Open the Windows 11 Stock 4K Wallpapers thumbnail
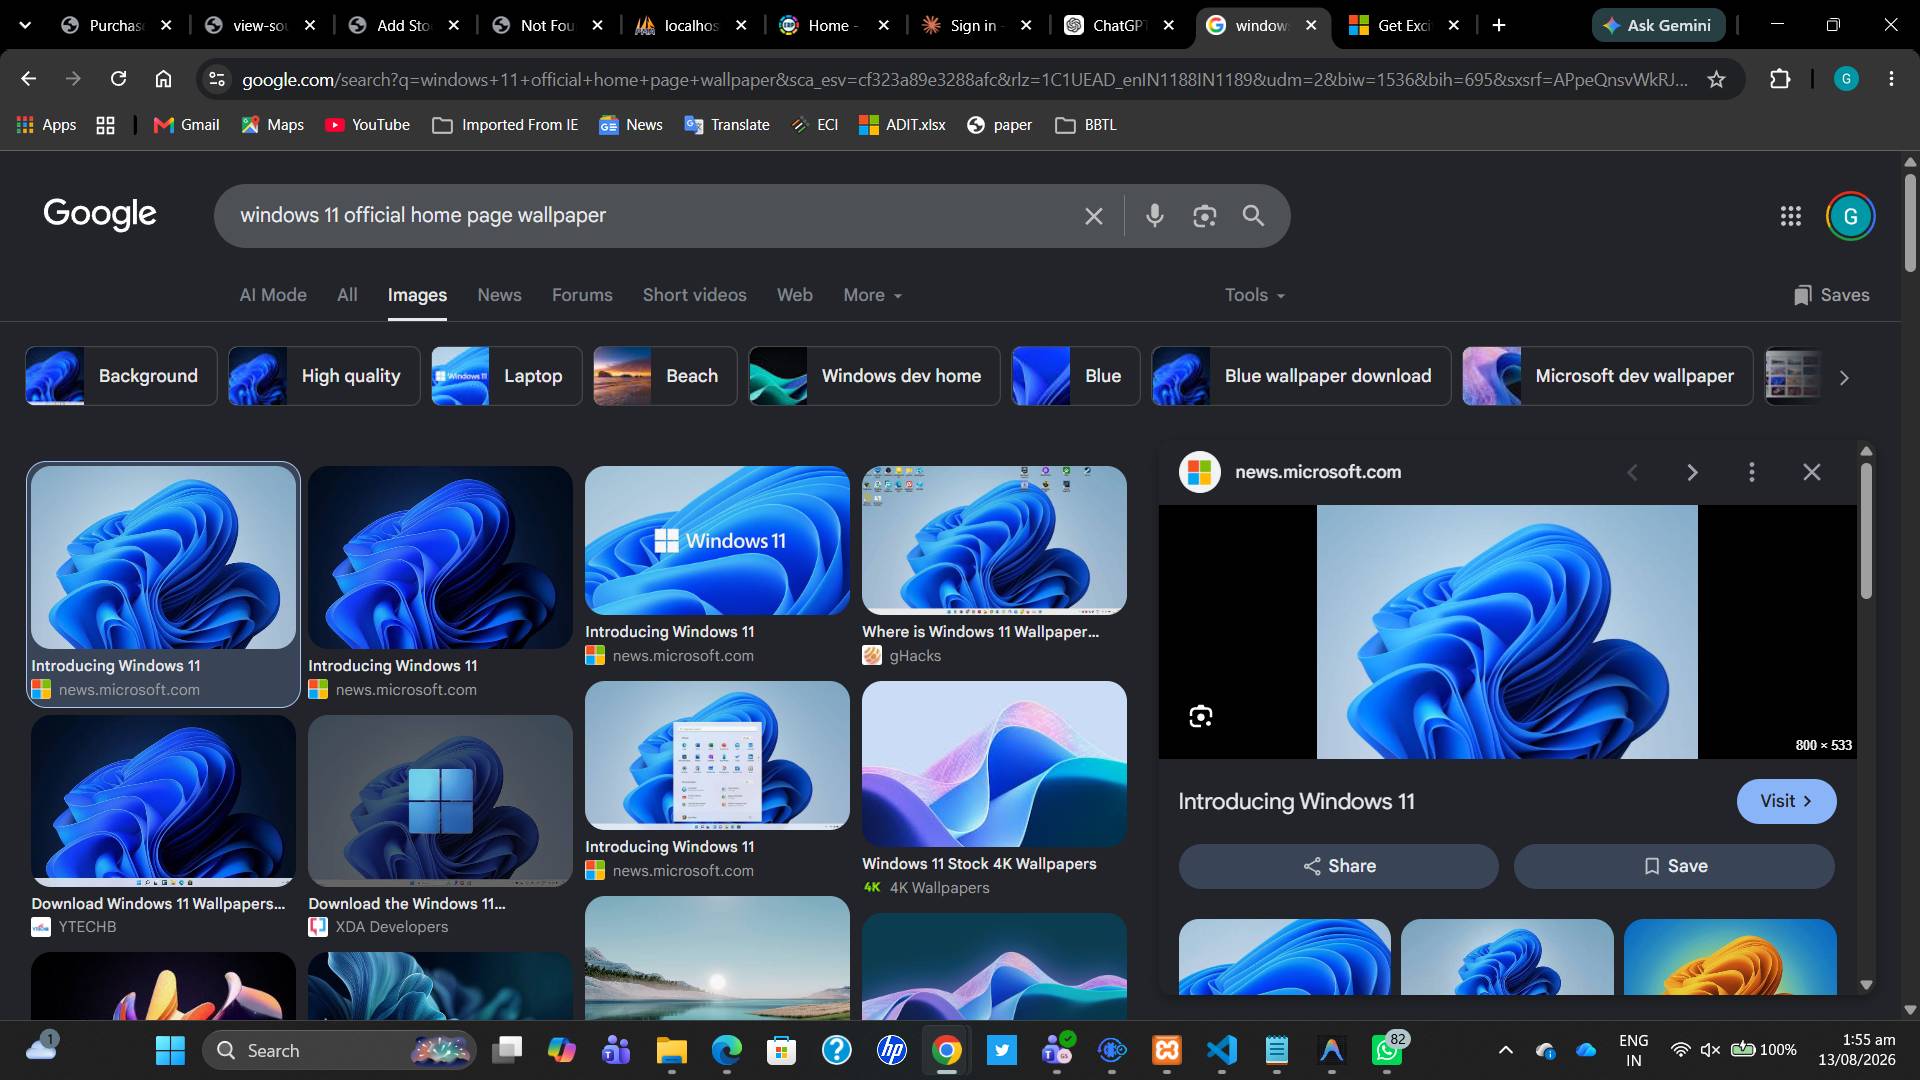This screenshot has width=1920, height=1080. pos(994,764)
